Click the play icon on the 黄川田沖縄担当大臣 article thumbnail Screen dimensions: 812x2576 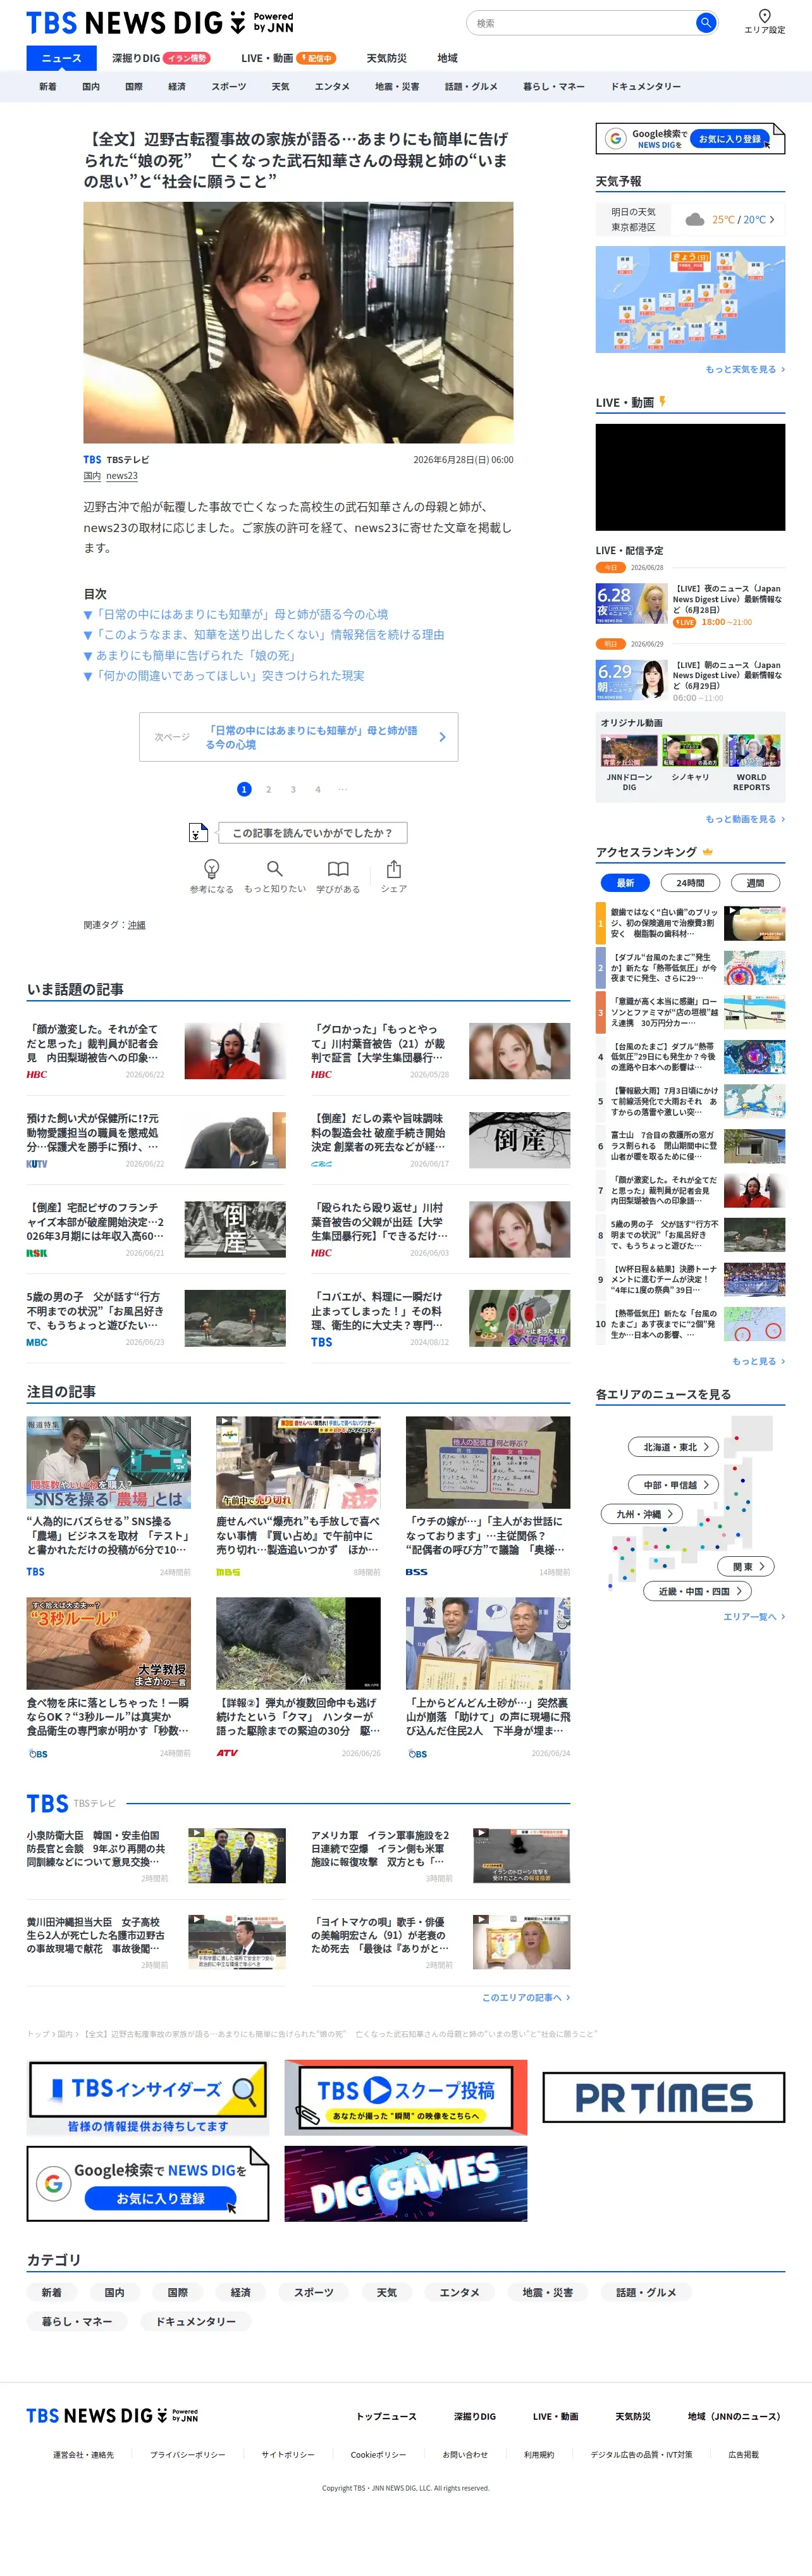point(196,1920)
